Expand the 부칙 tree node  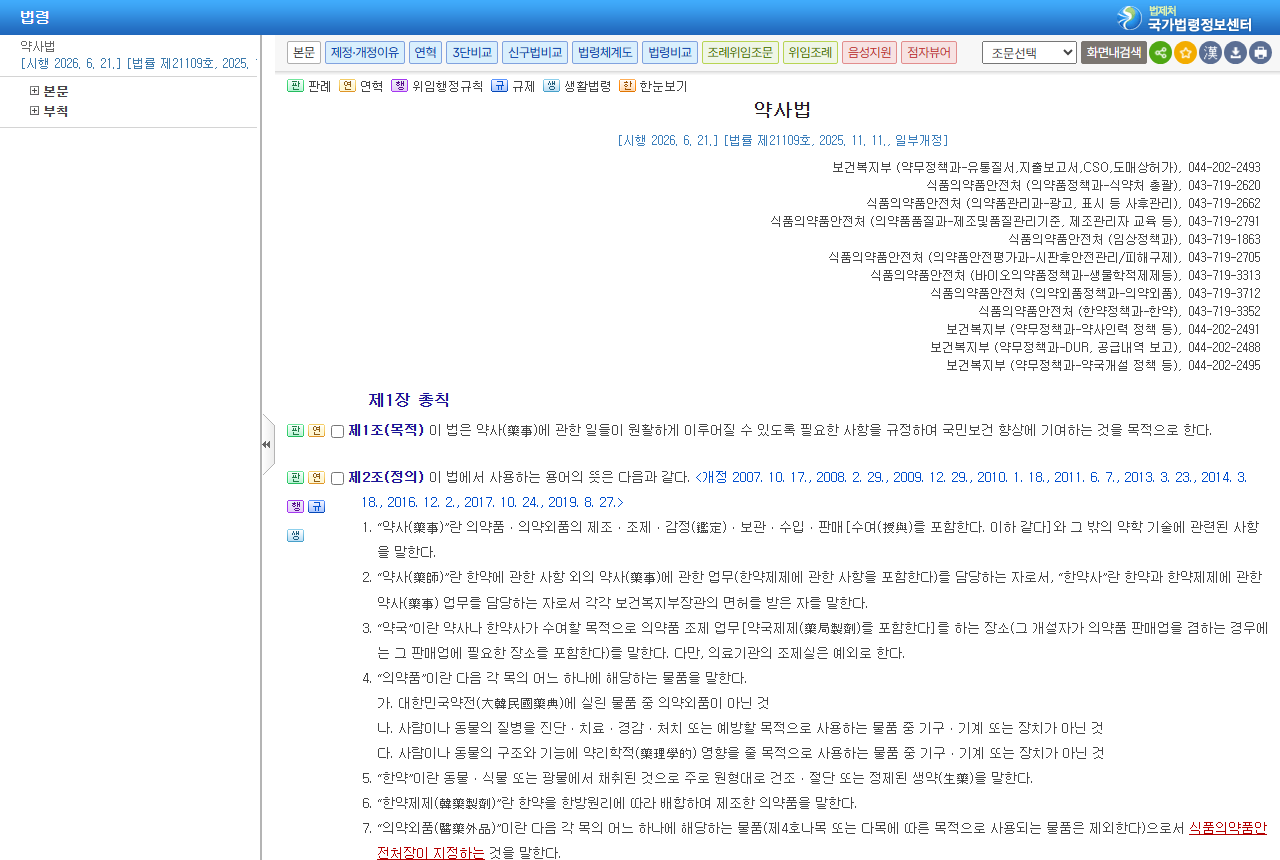[x=34, y=111]
